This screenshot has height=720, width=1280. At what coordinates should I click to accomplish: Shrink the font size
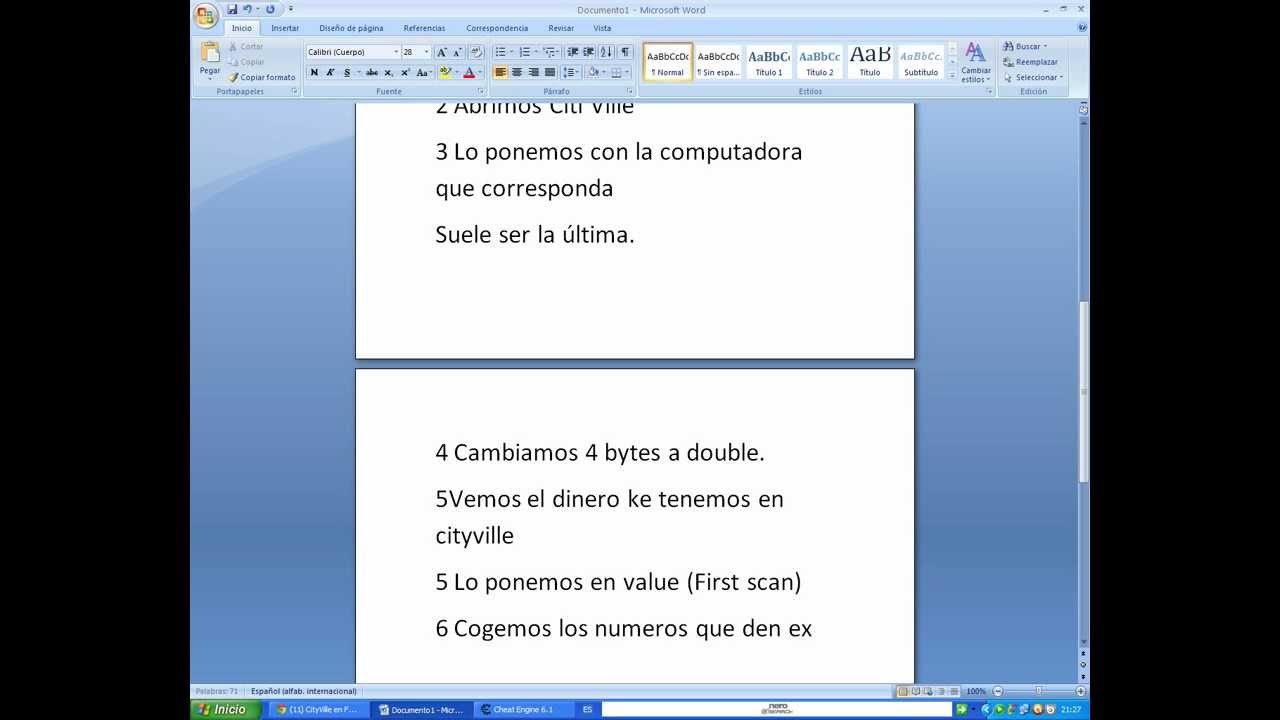pyautogui.click(x=457, y=52)
